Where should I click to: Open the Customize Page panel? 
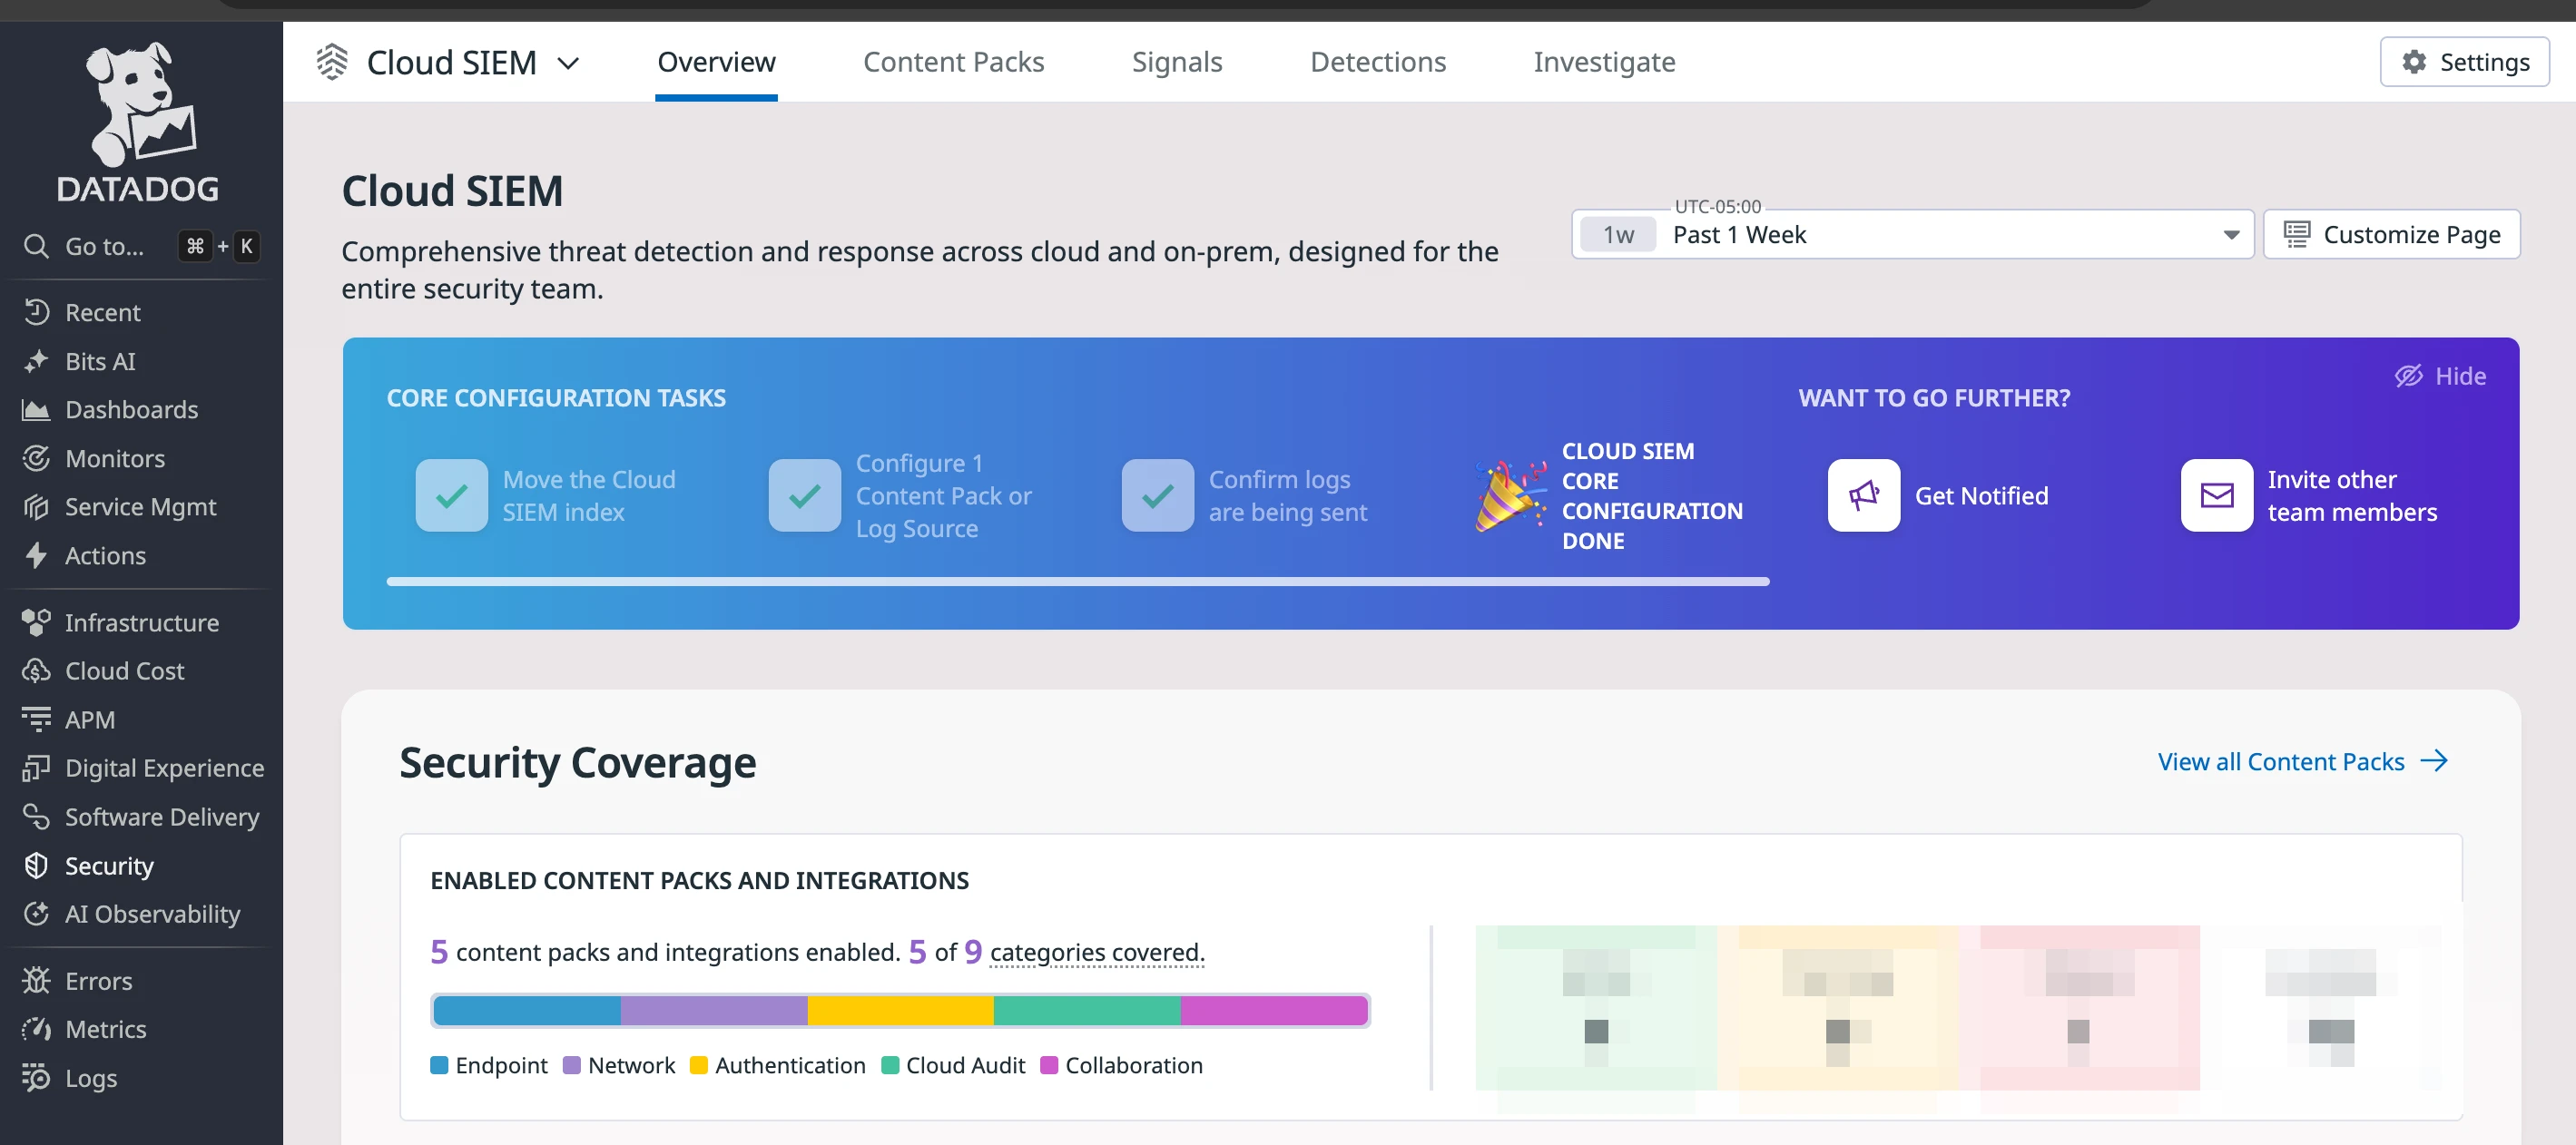click(2391, 234)
